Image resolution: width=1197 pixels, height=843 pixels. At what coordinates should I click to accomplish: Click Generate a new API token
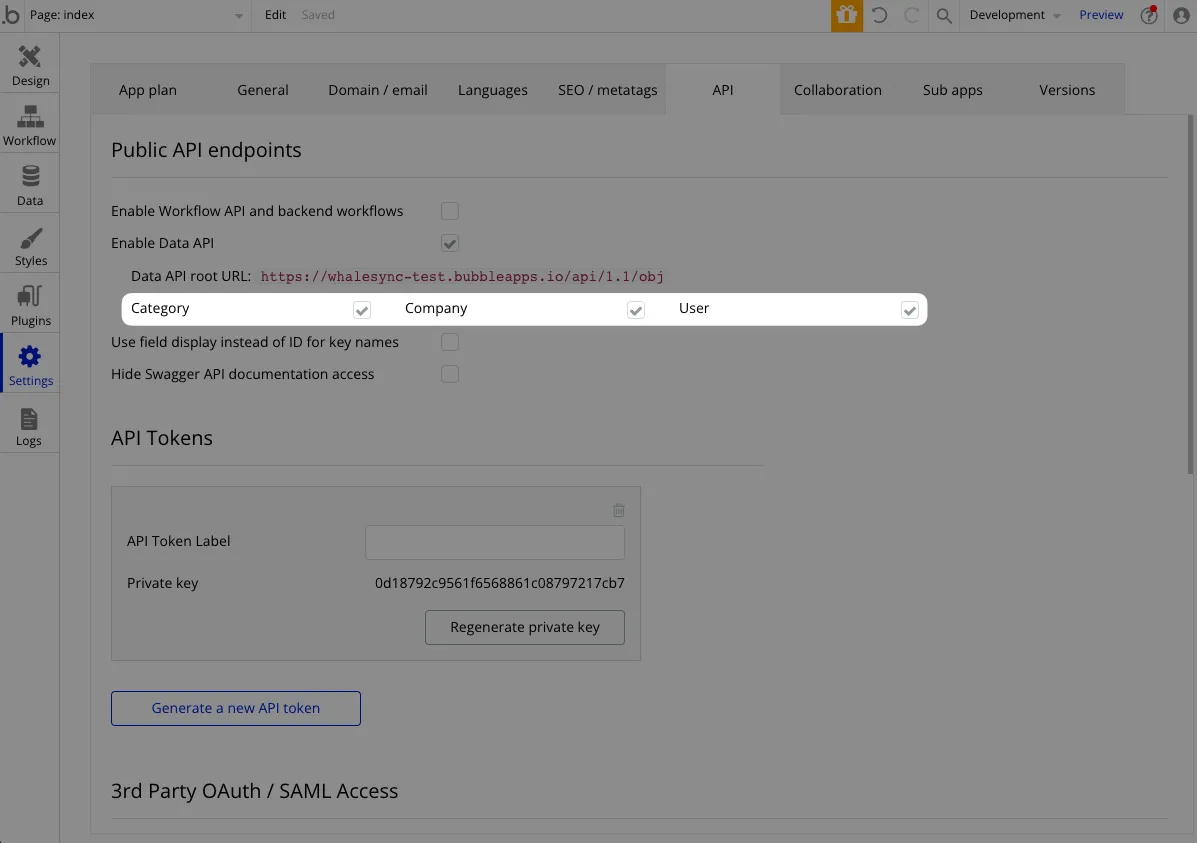coord(236,709)
